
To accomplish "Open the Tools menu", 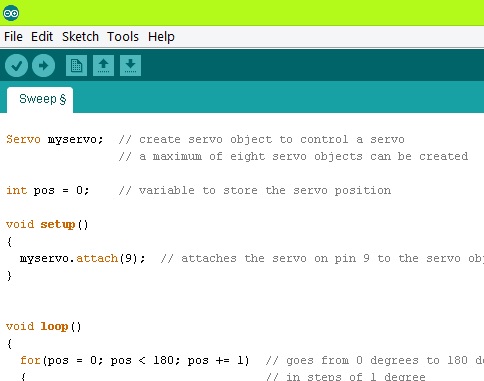I will (x=123, y=36).
